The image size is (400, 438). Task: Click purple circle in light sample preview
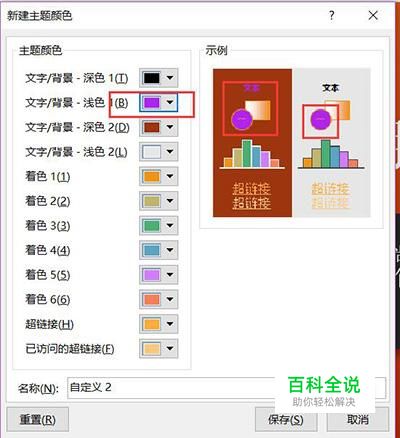point(320,119)
